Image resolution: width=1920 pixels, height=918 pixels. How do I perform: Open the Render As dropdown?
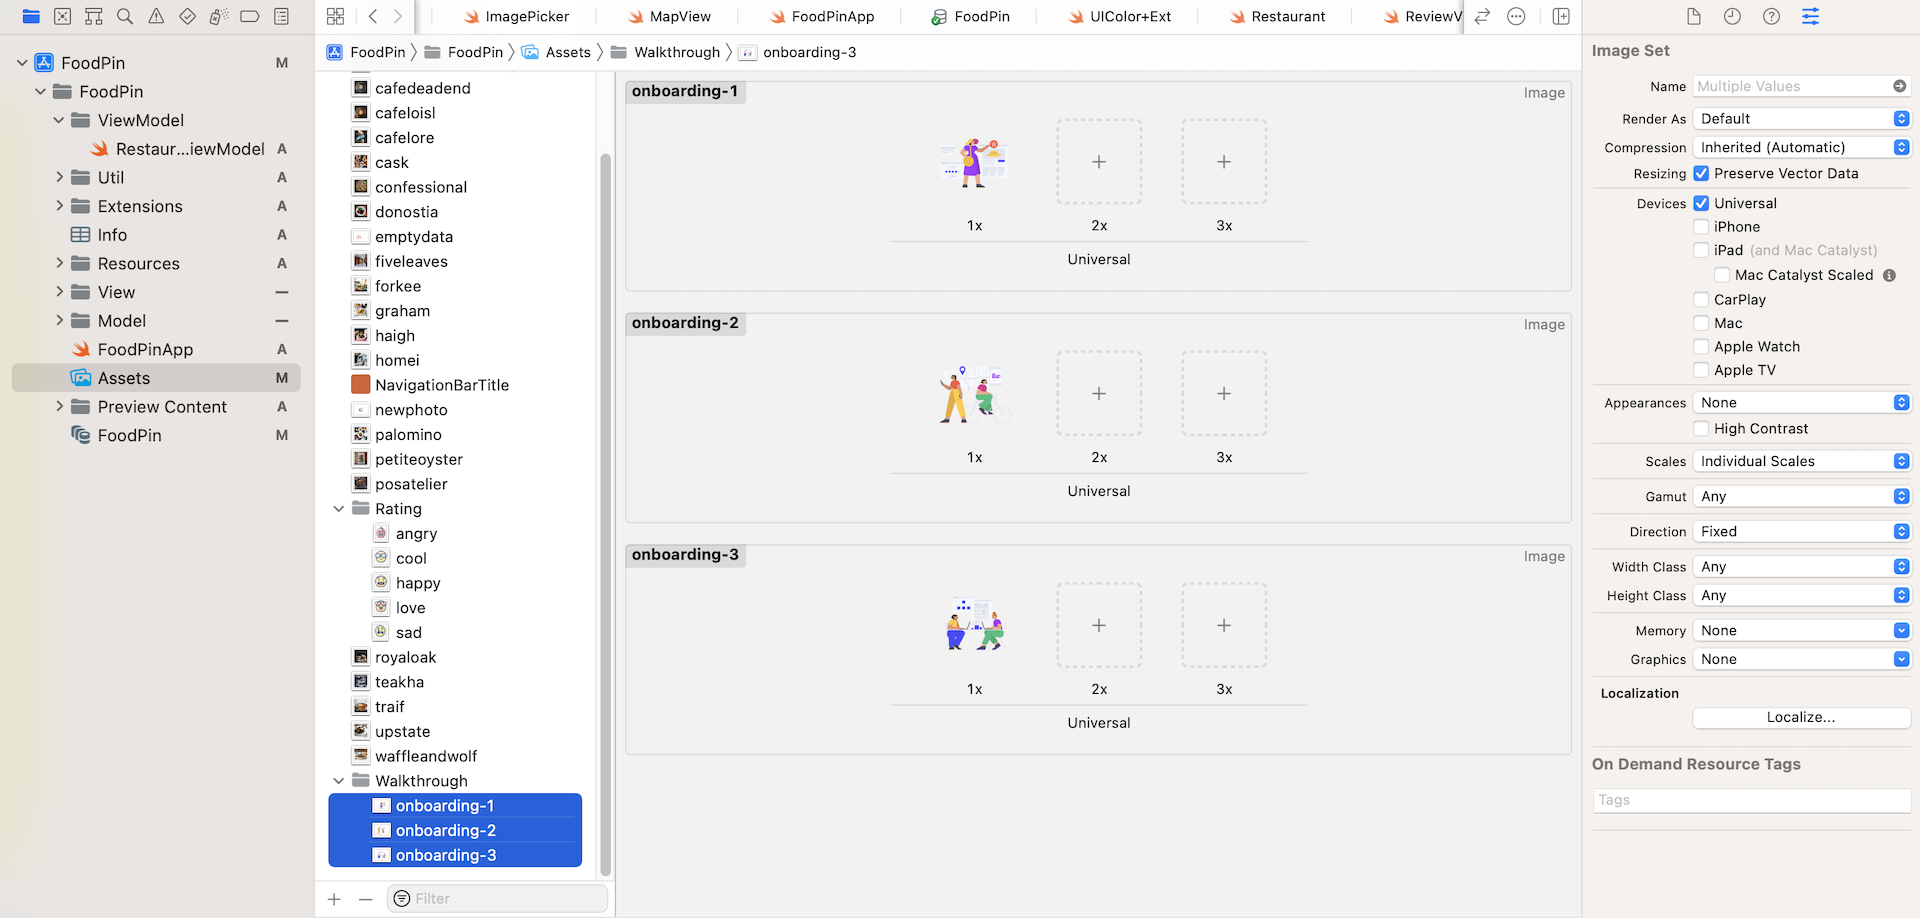pos(1800,118)
